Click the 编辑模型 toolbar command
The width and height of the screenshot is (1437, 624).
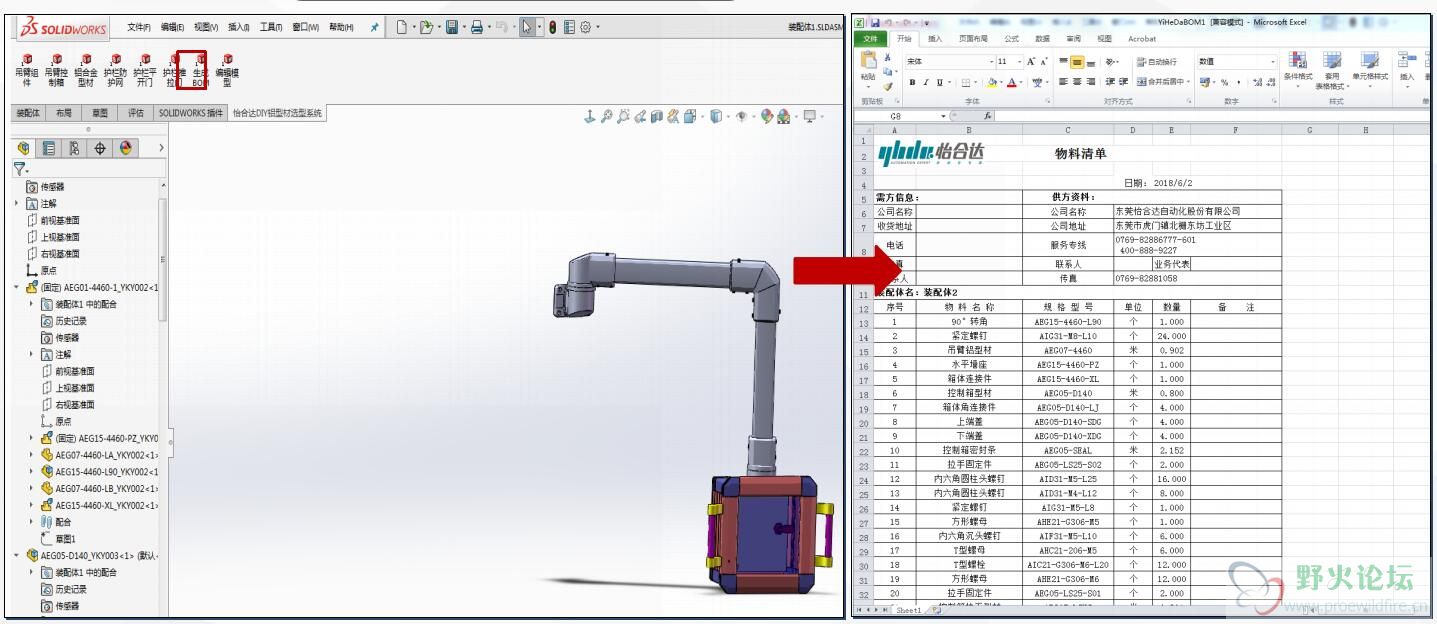pos(228,71)
